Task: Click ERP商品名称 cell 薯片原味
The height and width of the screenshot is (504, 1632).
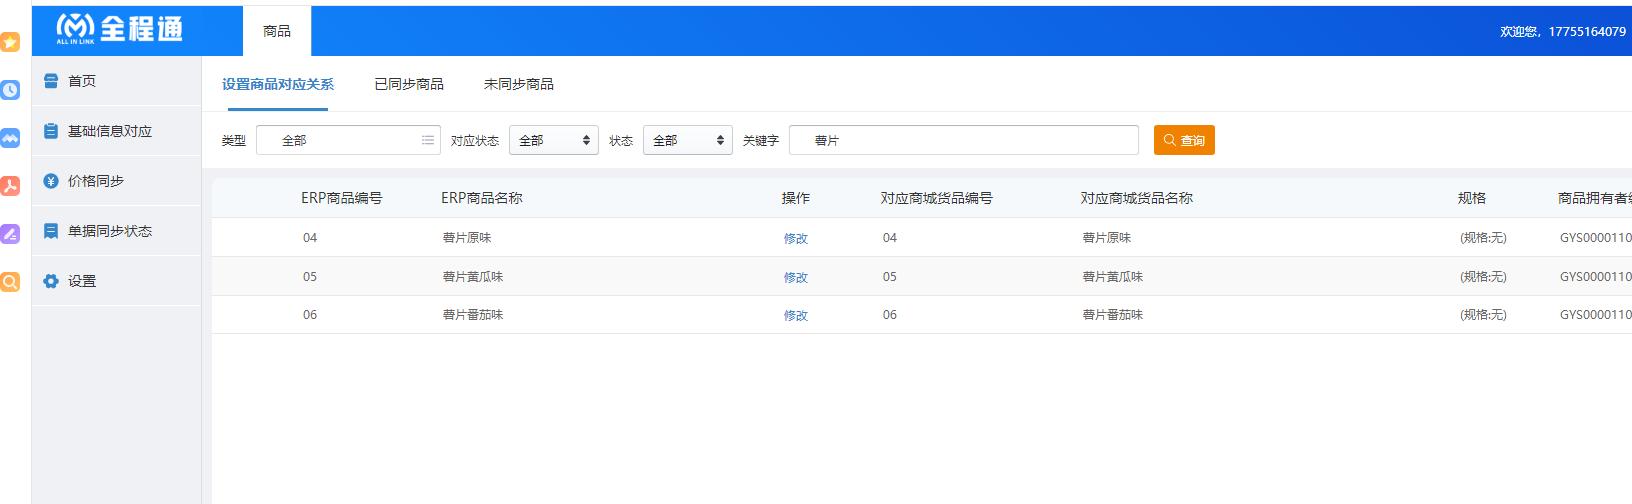Action: 467,238
